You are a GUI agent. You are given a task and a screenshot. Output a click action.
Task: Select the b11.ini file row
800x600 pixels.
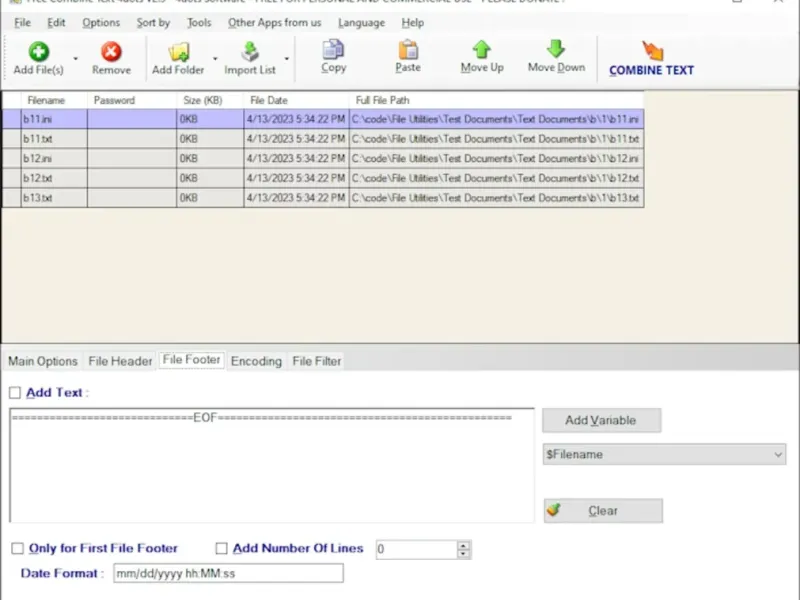[x=323, y=119]
